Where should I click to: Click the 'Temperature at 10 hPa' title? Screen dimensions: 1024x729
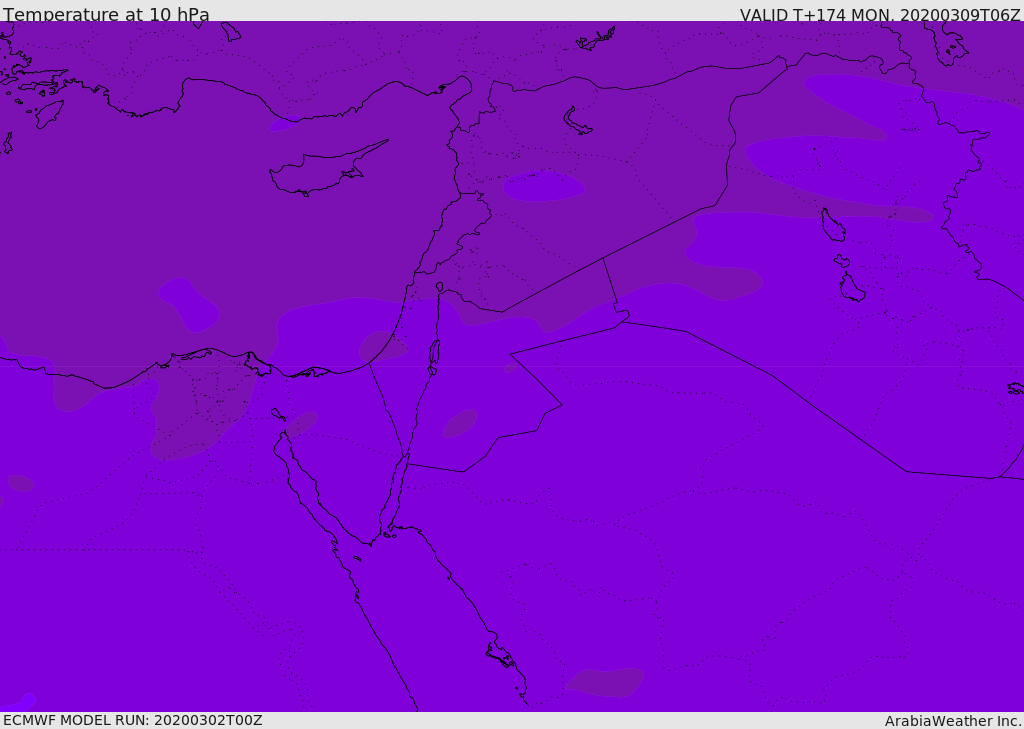point(106,14)
